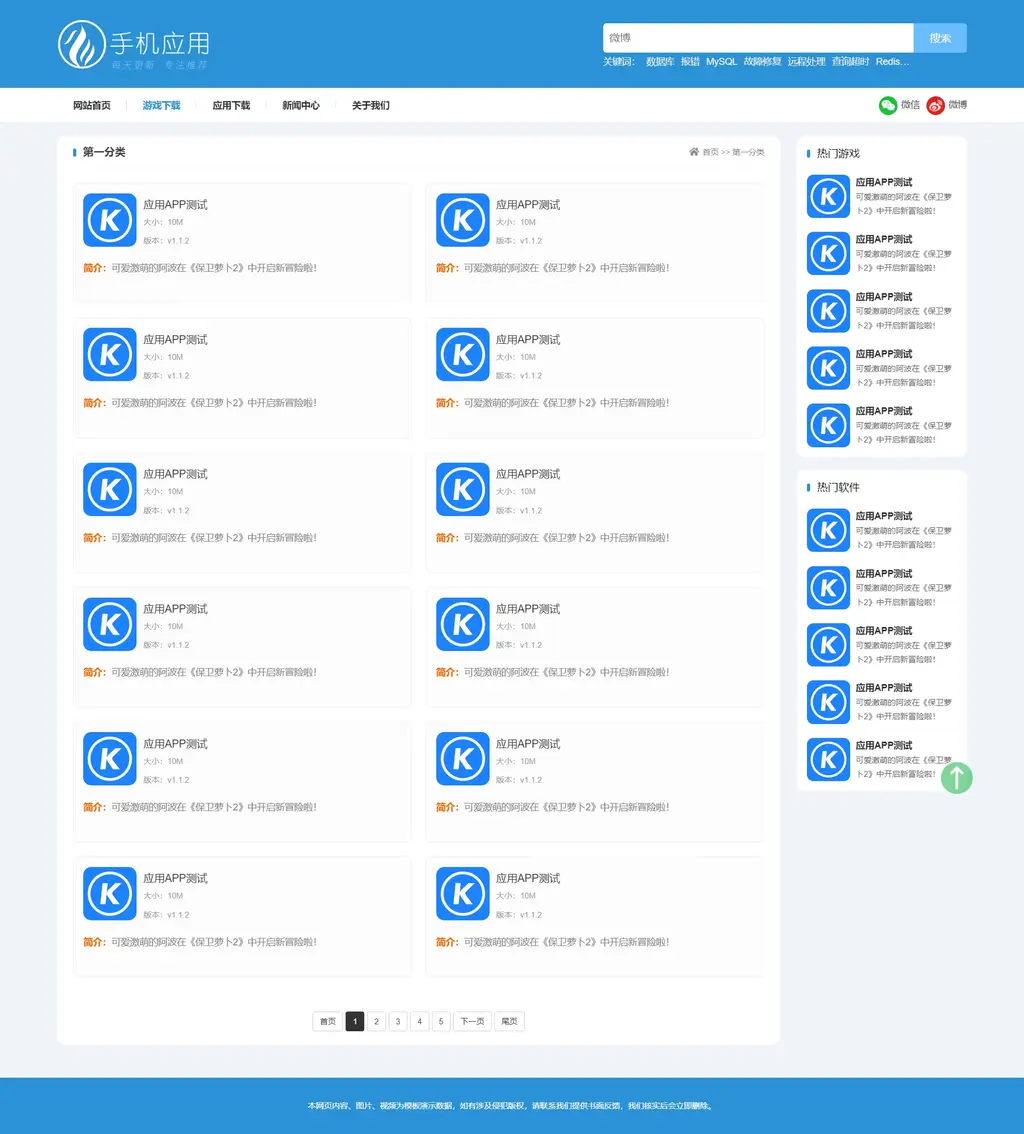The height and width of the screenshot is (1134, 1024).
Task: Click the top-left app card's K icon
Action: [x=109, y=220]
